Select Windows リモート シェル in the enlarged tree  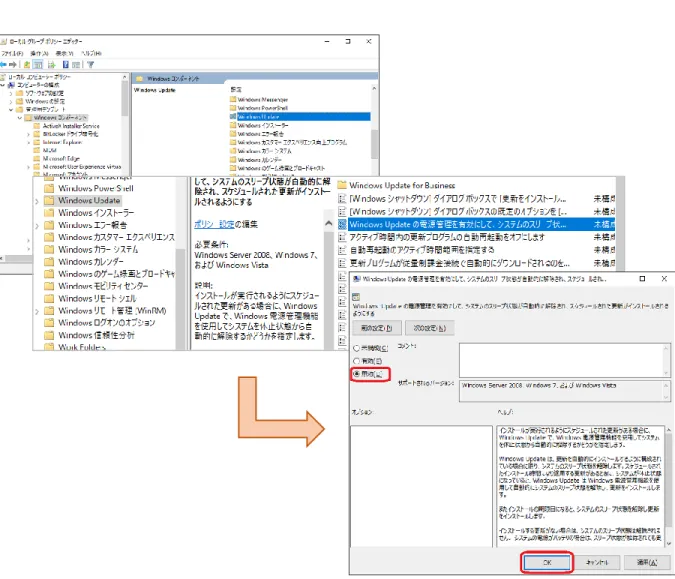click(97, 299)
